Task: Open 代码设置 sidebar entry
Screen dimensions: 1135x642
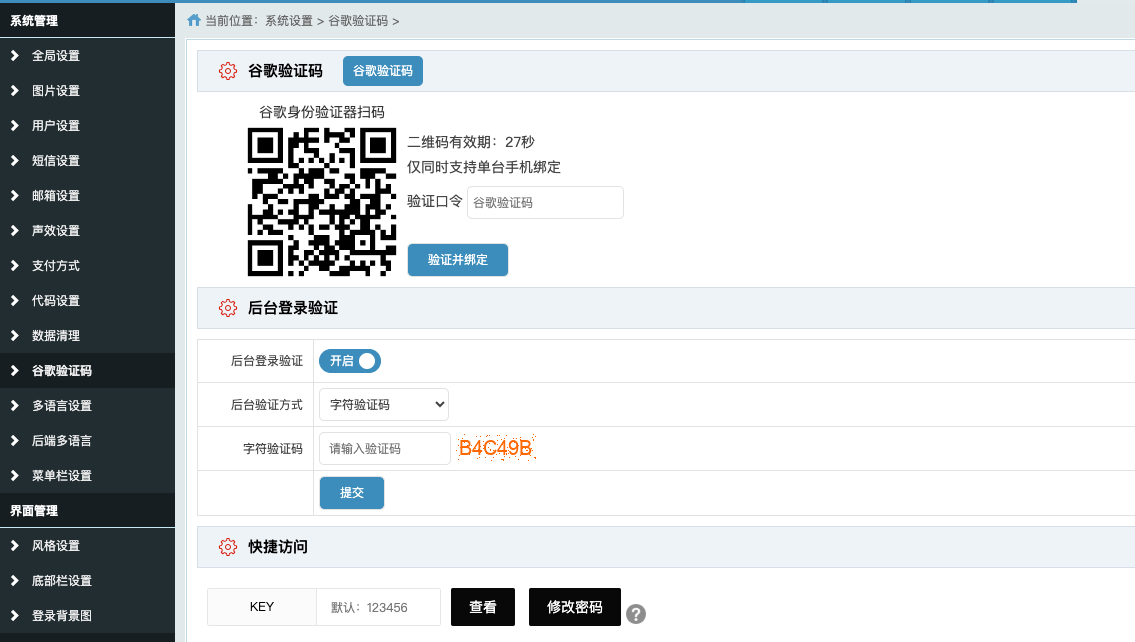Action: click(88, 300)
